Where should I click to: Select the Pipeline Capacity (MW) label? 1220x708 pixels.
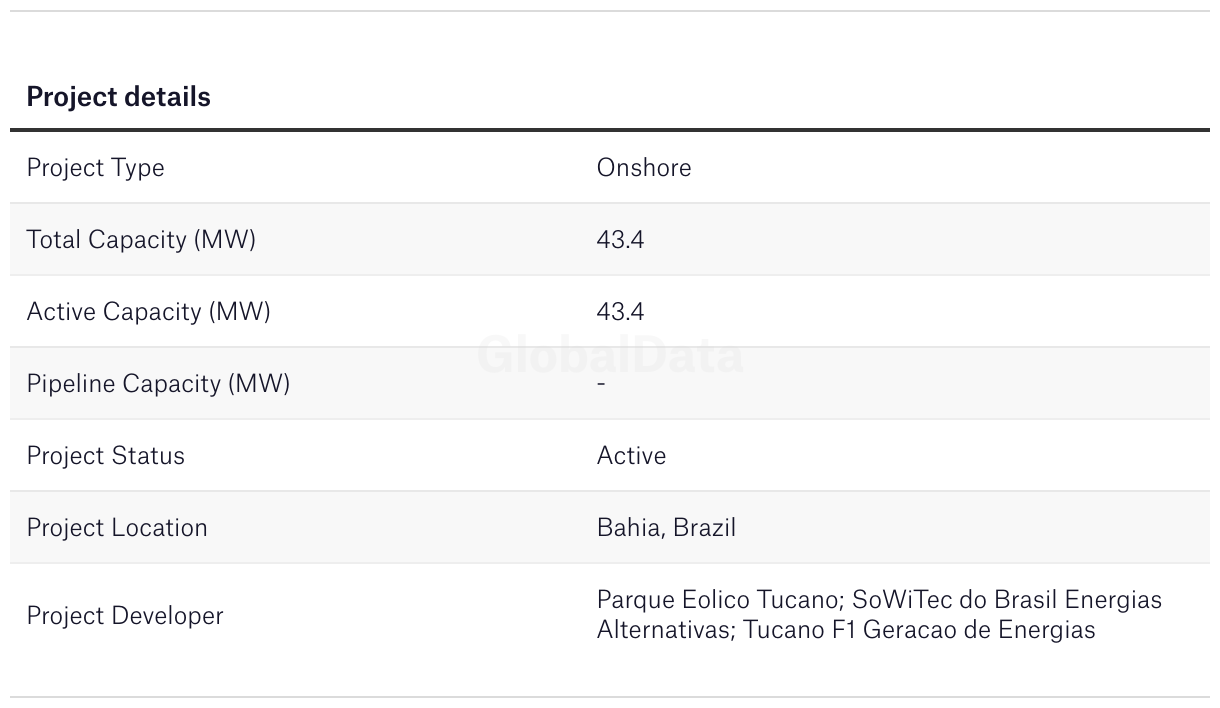[158, 384]
